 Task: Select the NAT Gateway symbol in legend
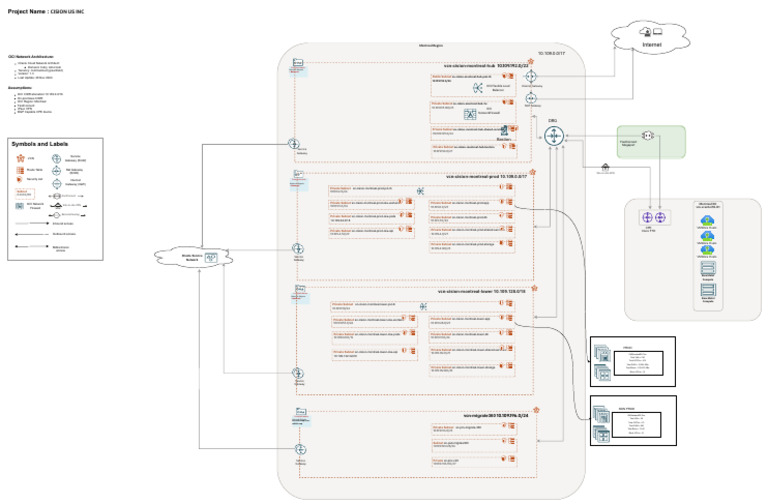(56, 171)
